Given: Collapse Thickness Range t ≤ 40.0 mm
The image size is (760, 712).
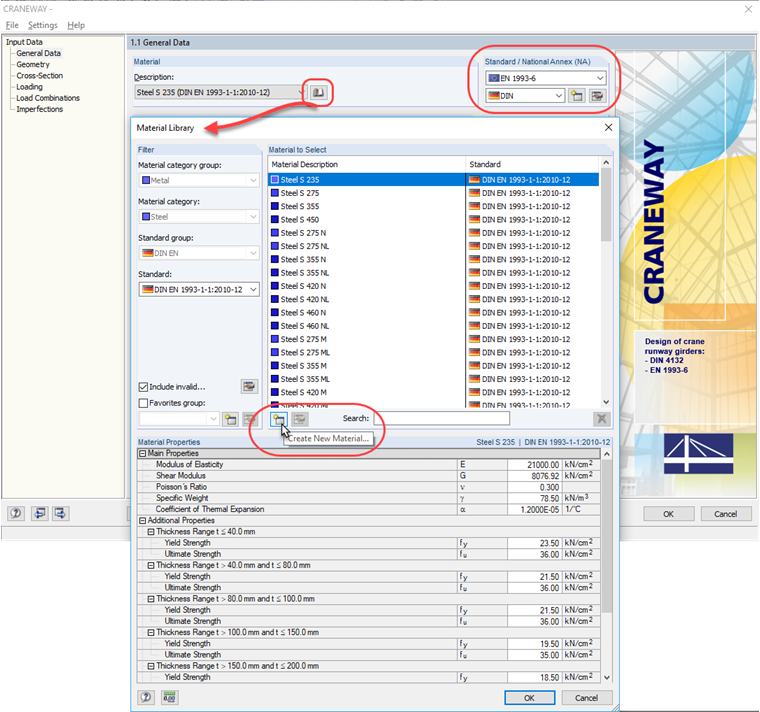Looking at the screenshot, I should 151,532.
